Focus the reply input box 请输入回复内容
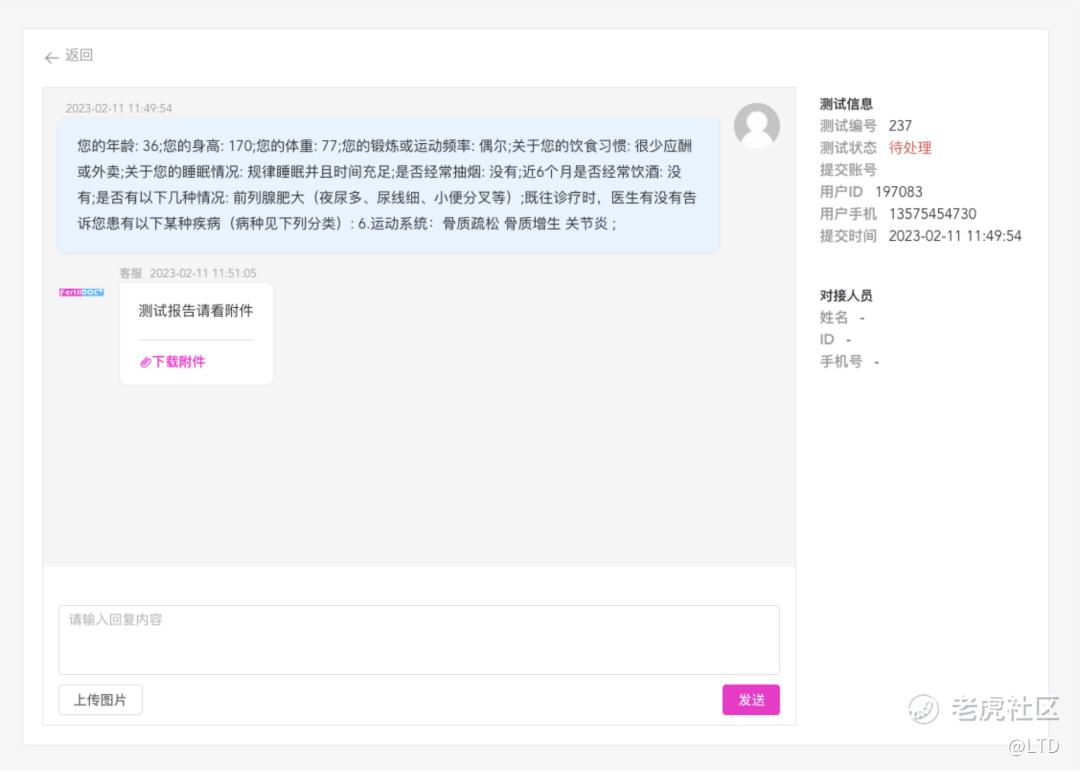This screenshot has height=771, width=1080. [419, 639]
